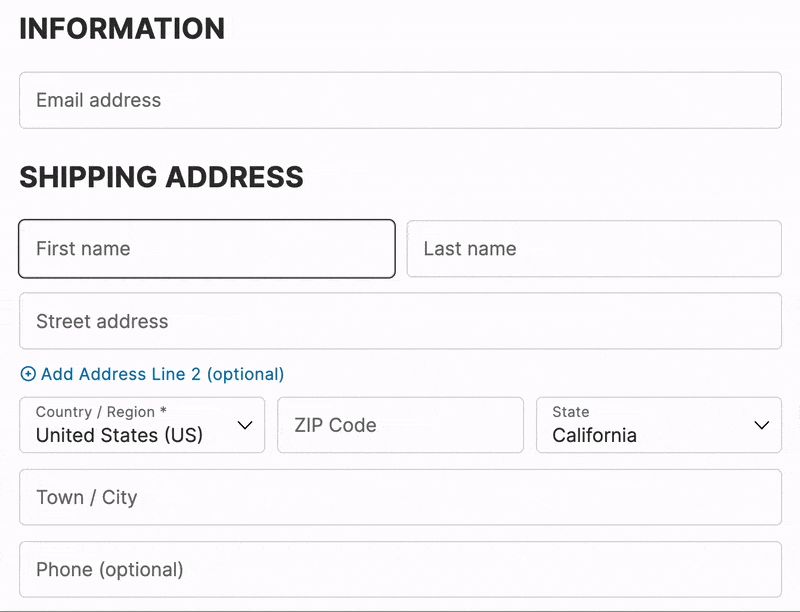Screen dimensions: 800x612
Task: Select the "United States (US)" value text
Action: (x=119, y=435)
